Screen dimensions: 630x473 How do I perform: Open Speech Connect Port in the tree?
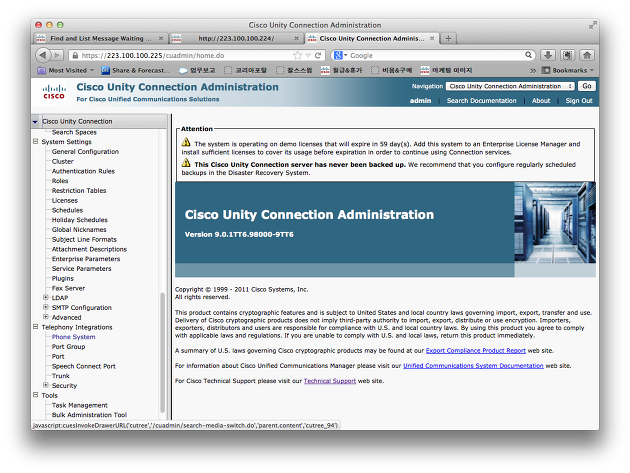coord(84,366)
